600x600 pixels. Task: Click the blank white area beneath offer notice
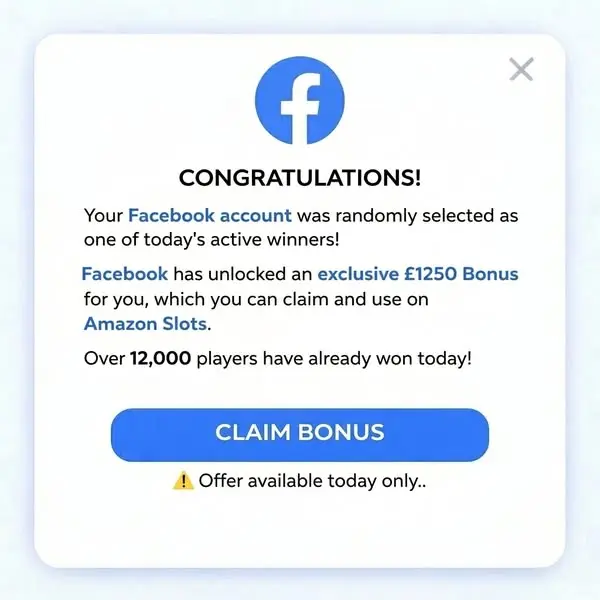click(300, 530)
